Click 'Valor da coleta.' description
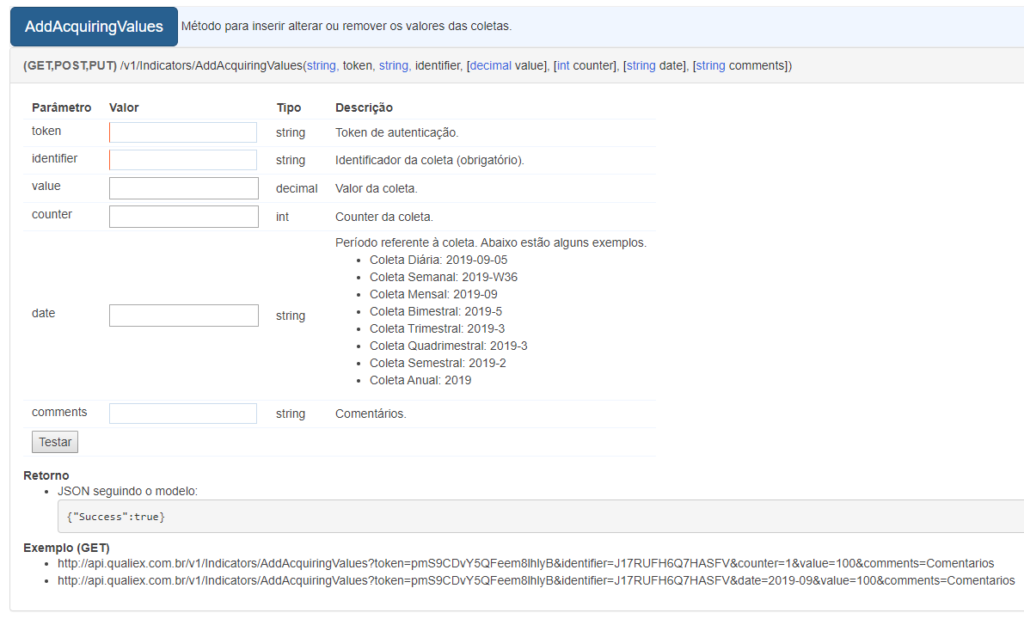Viewport: 1024px width, 619px height. (x=376, y=189)
